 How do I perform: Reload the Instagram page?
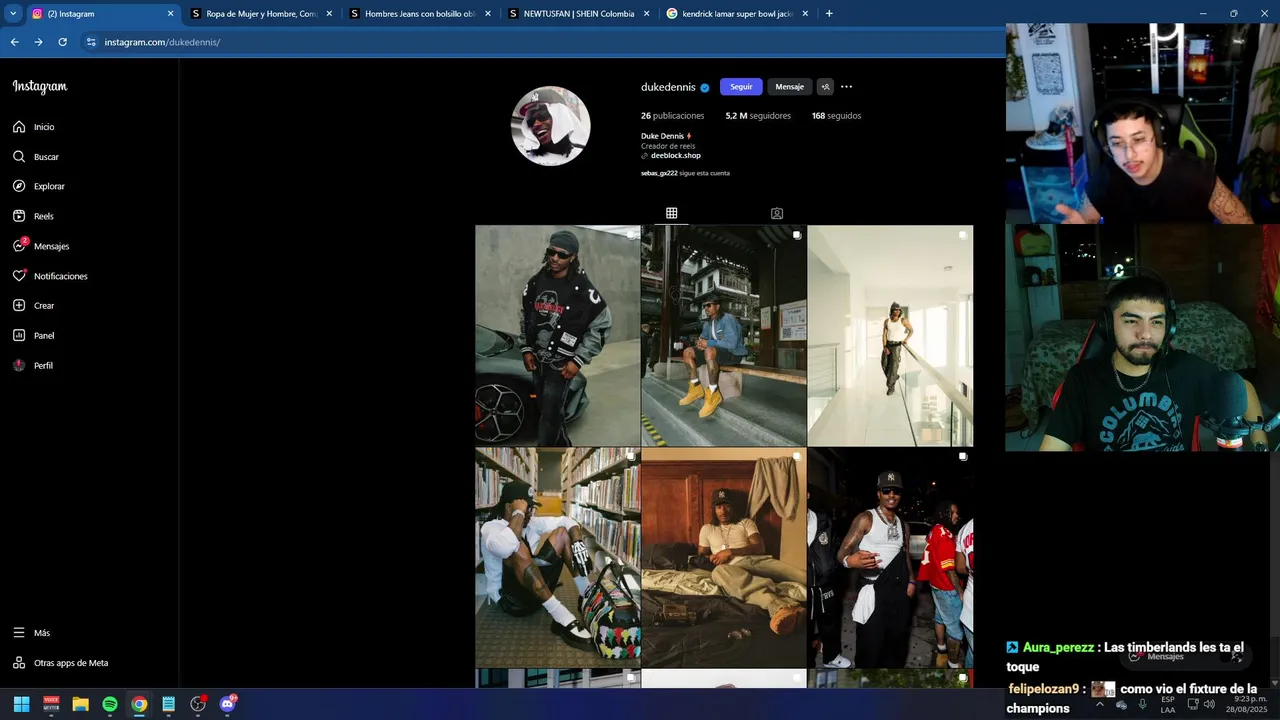62,42
